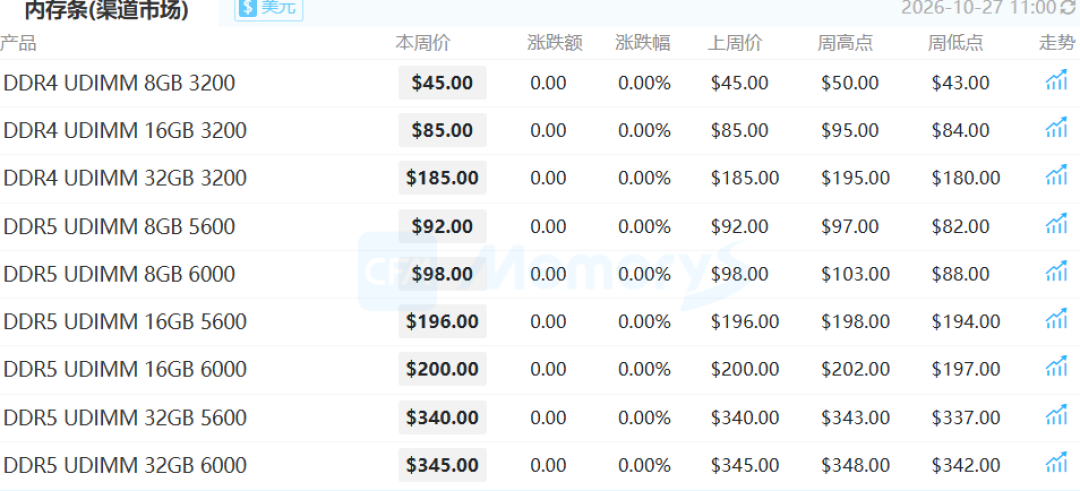Click the 涨跌额 column header

555,43
